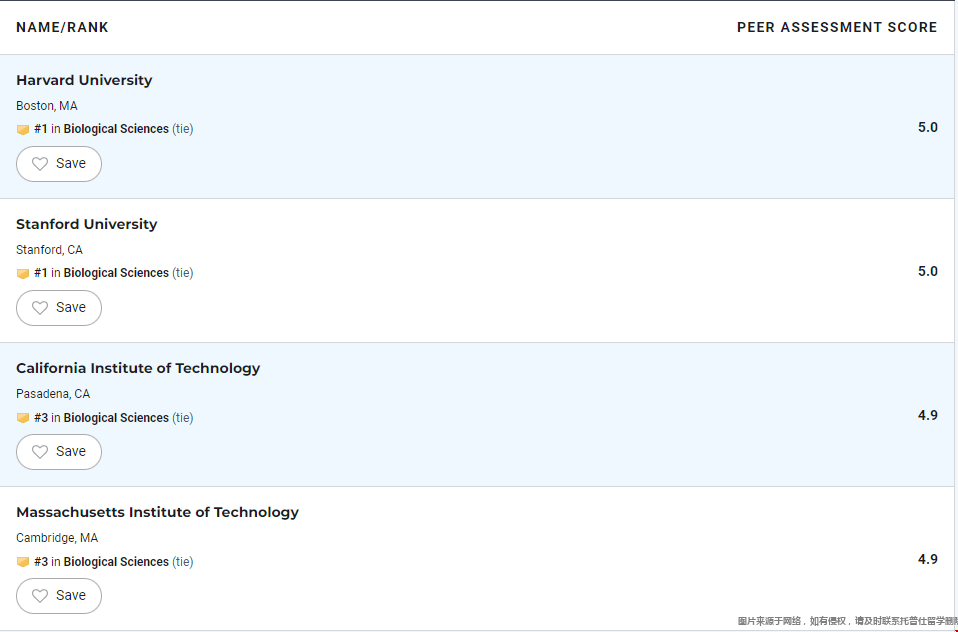Save California Institute of Technology
Screen dimensions: 958x632
(59, 452)
